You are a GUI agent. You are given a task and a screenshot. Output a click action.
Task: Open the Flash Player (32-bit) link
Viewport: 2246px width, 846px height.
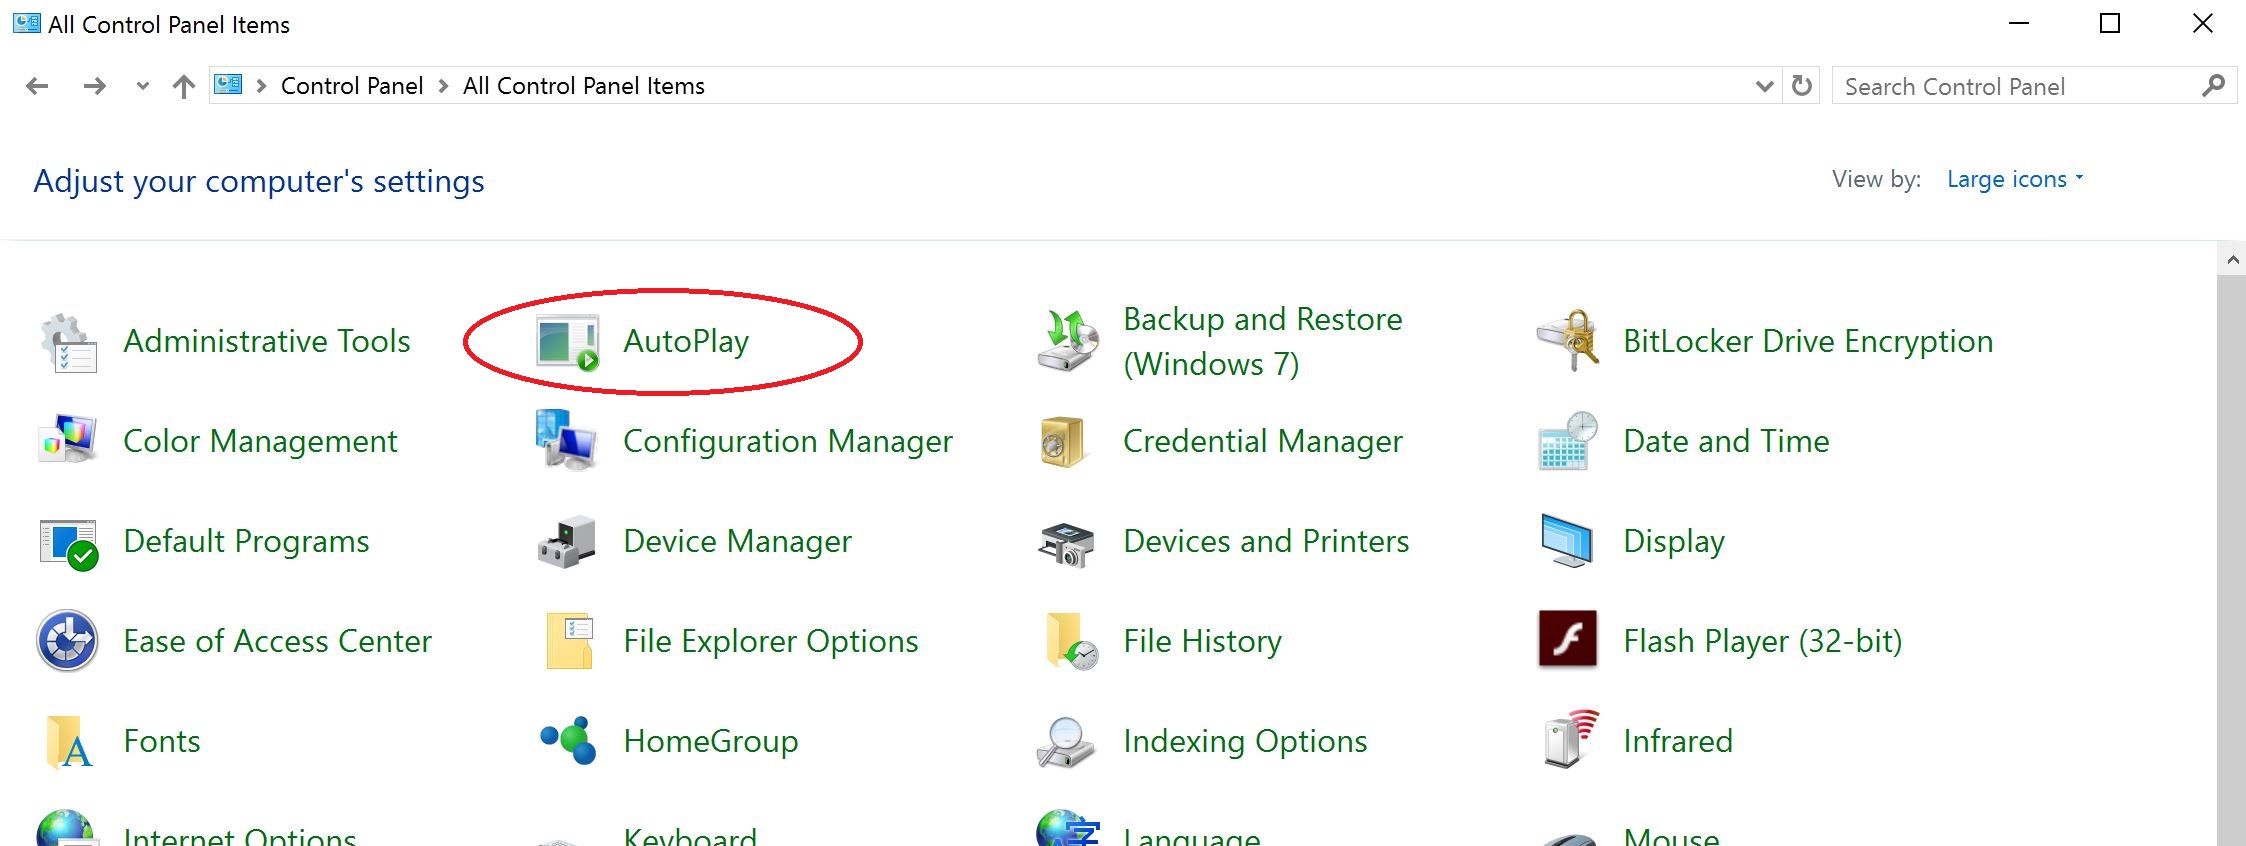point(1763,641)
